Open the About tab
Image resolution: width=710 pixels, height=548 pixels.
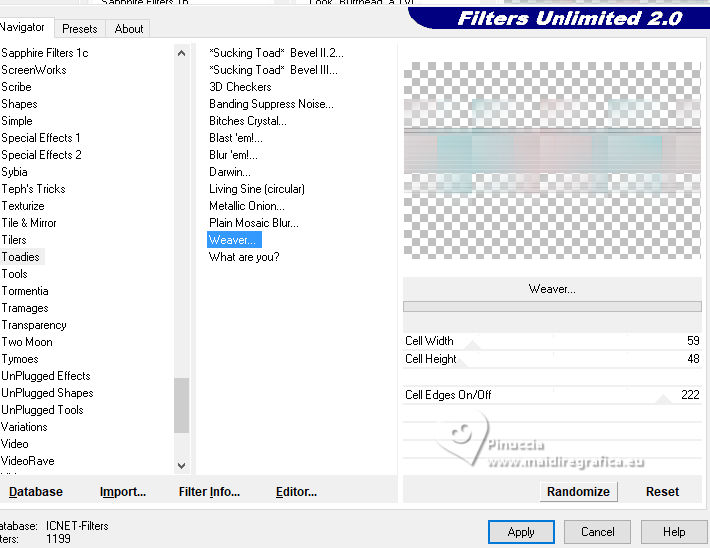pyautogui.click(x=129, y=29)
